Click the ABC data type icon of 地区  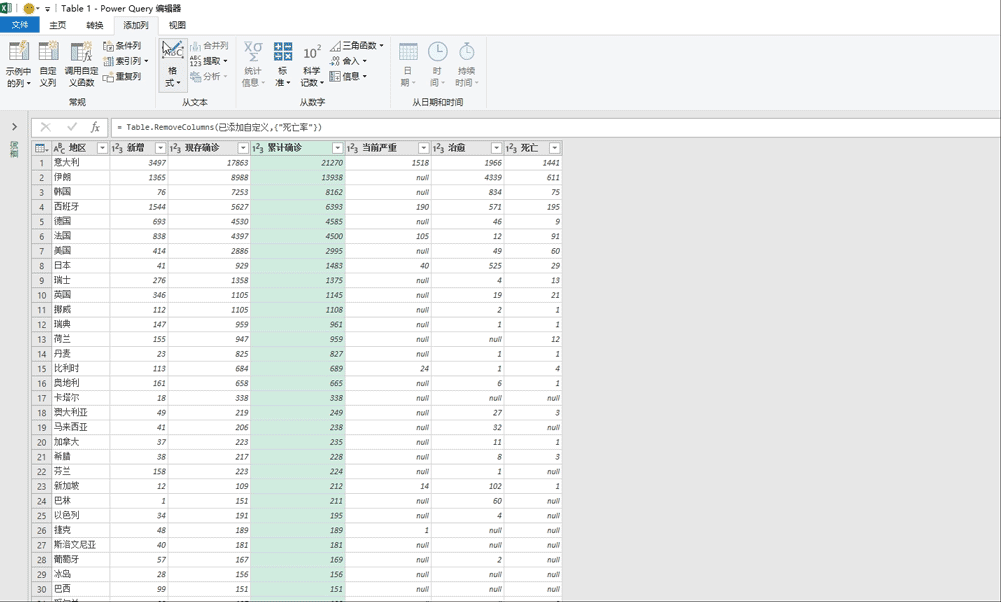tap(59, 148)
